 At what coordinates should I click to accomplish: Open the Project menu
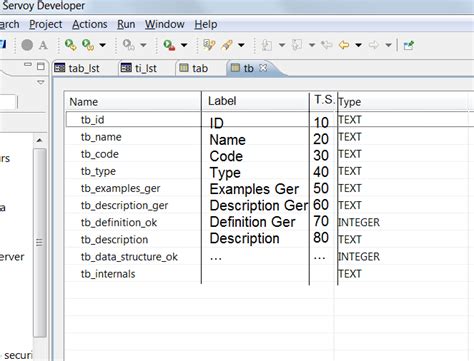click(46, 24)
